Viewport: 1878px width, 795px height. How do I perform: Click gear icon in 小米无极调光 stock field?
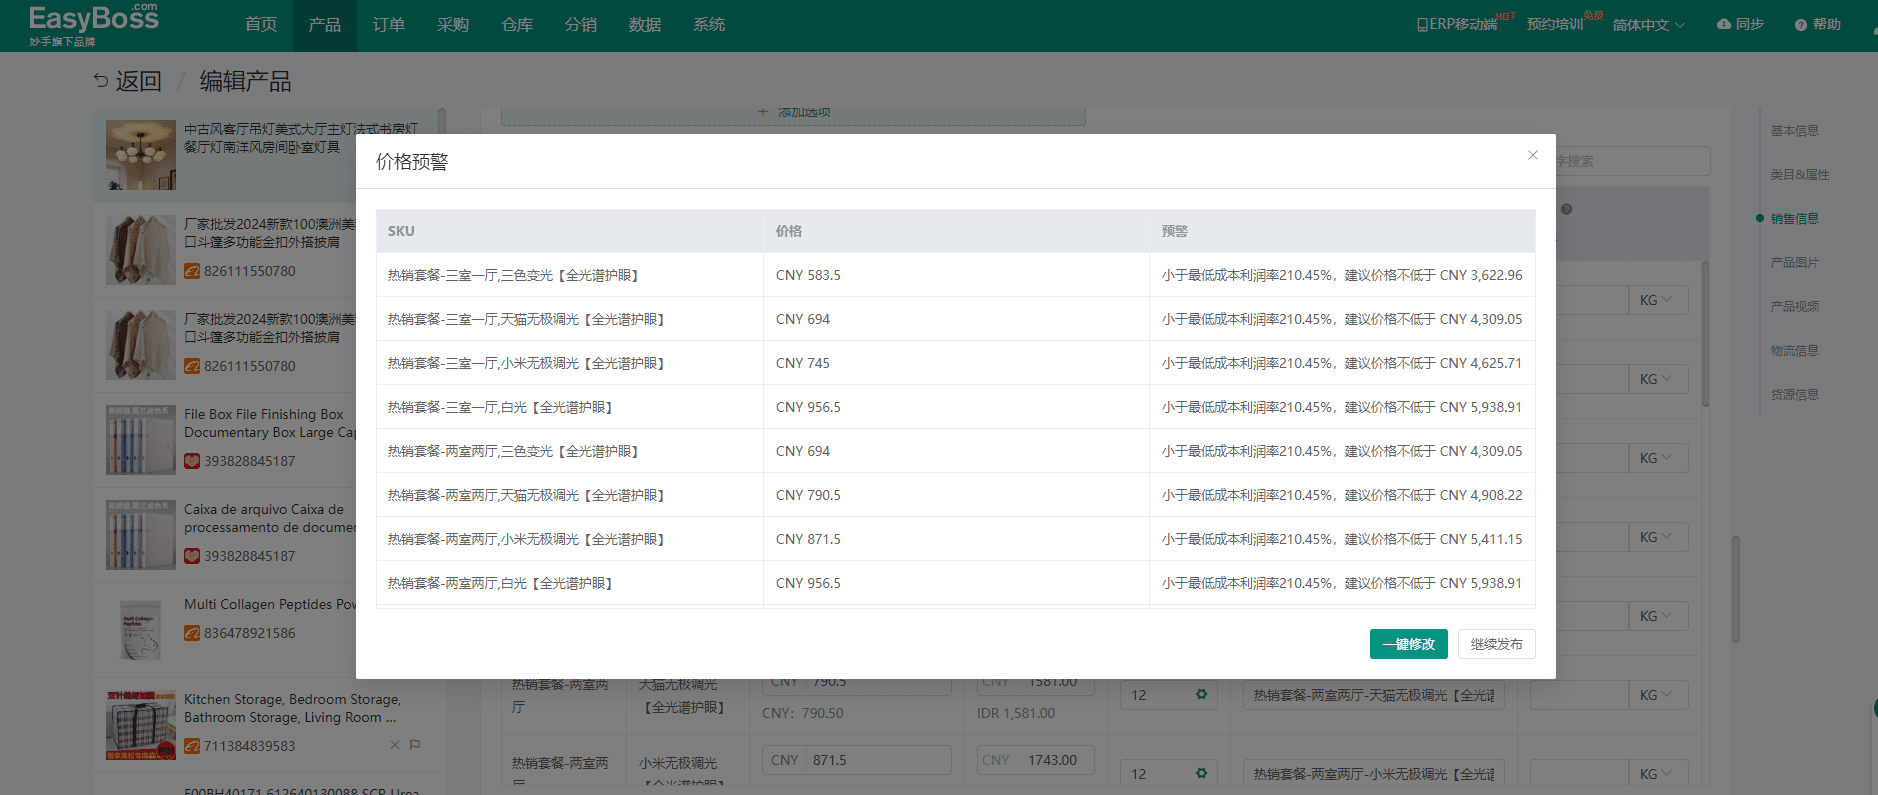(1201, 773)
